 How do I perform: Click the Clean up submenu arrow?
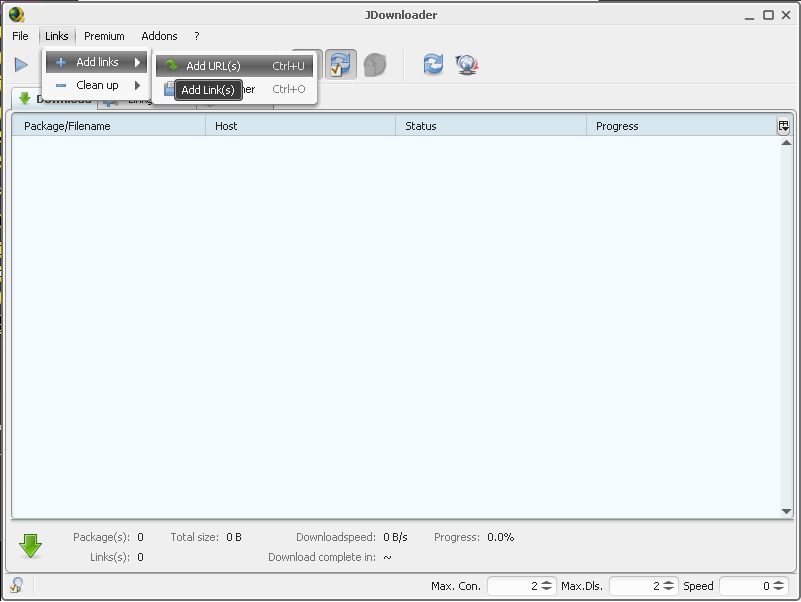137,85
